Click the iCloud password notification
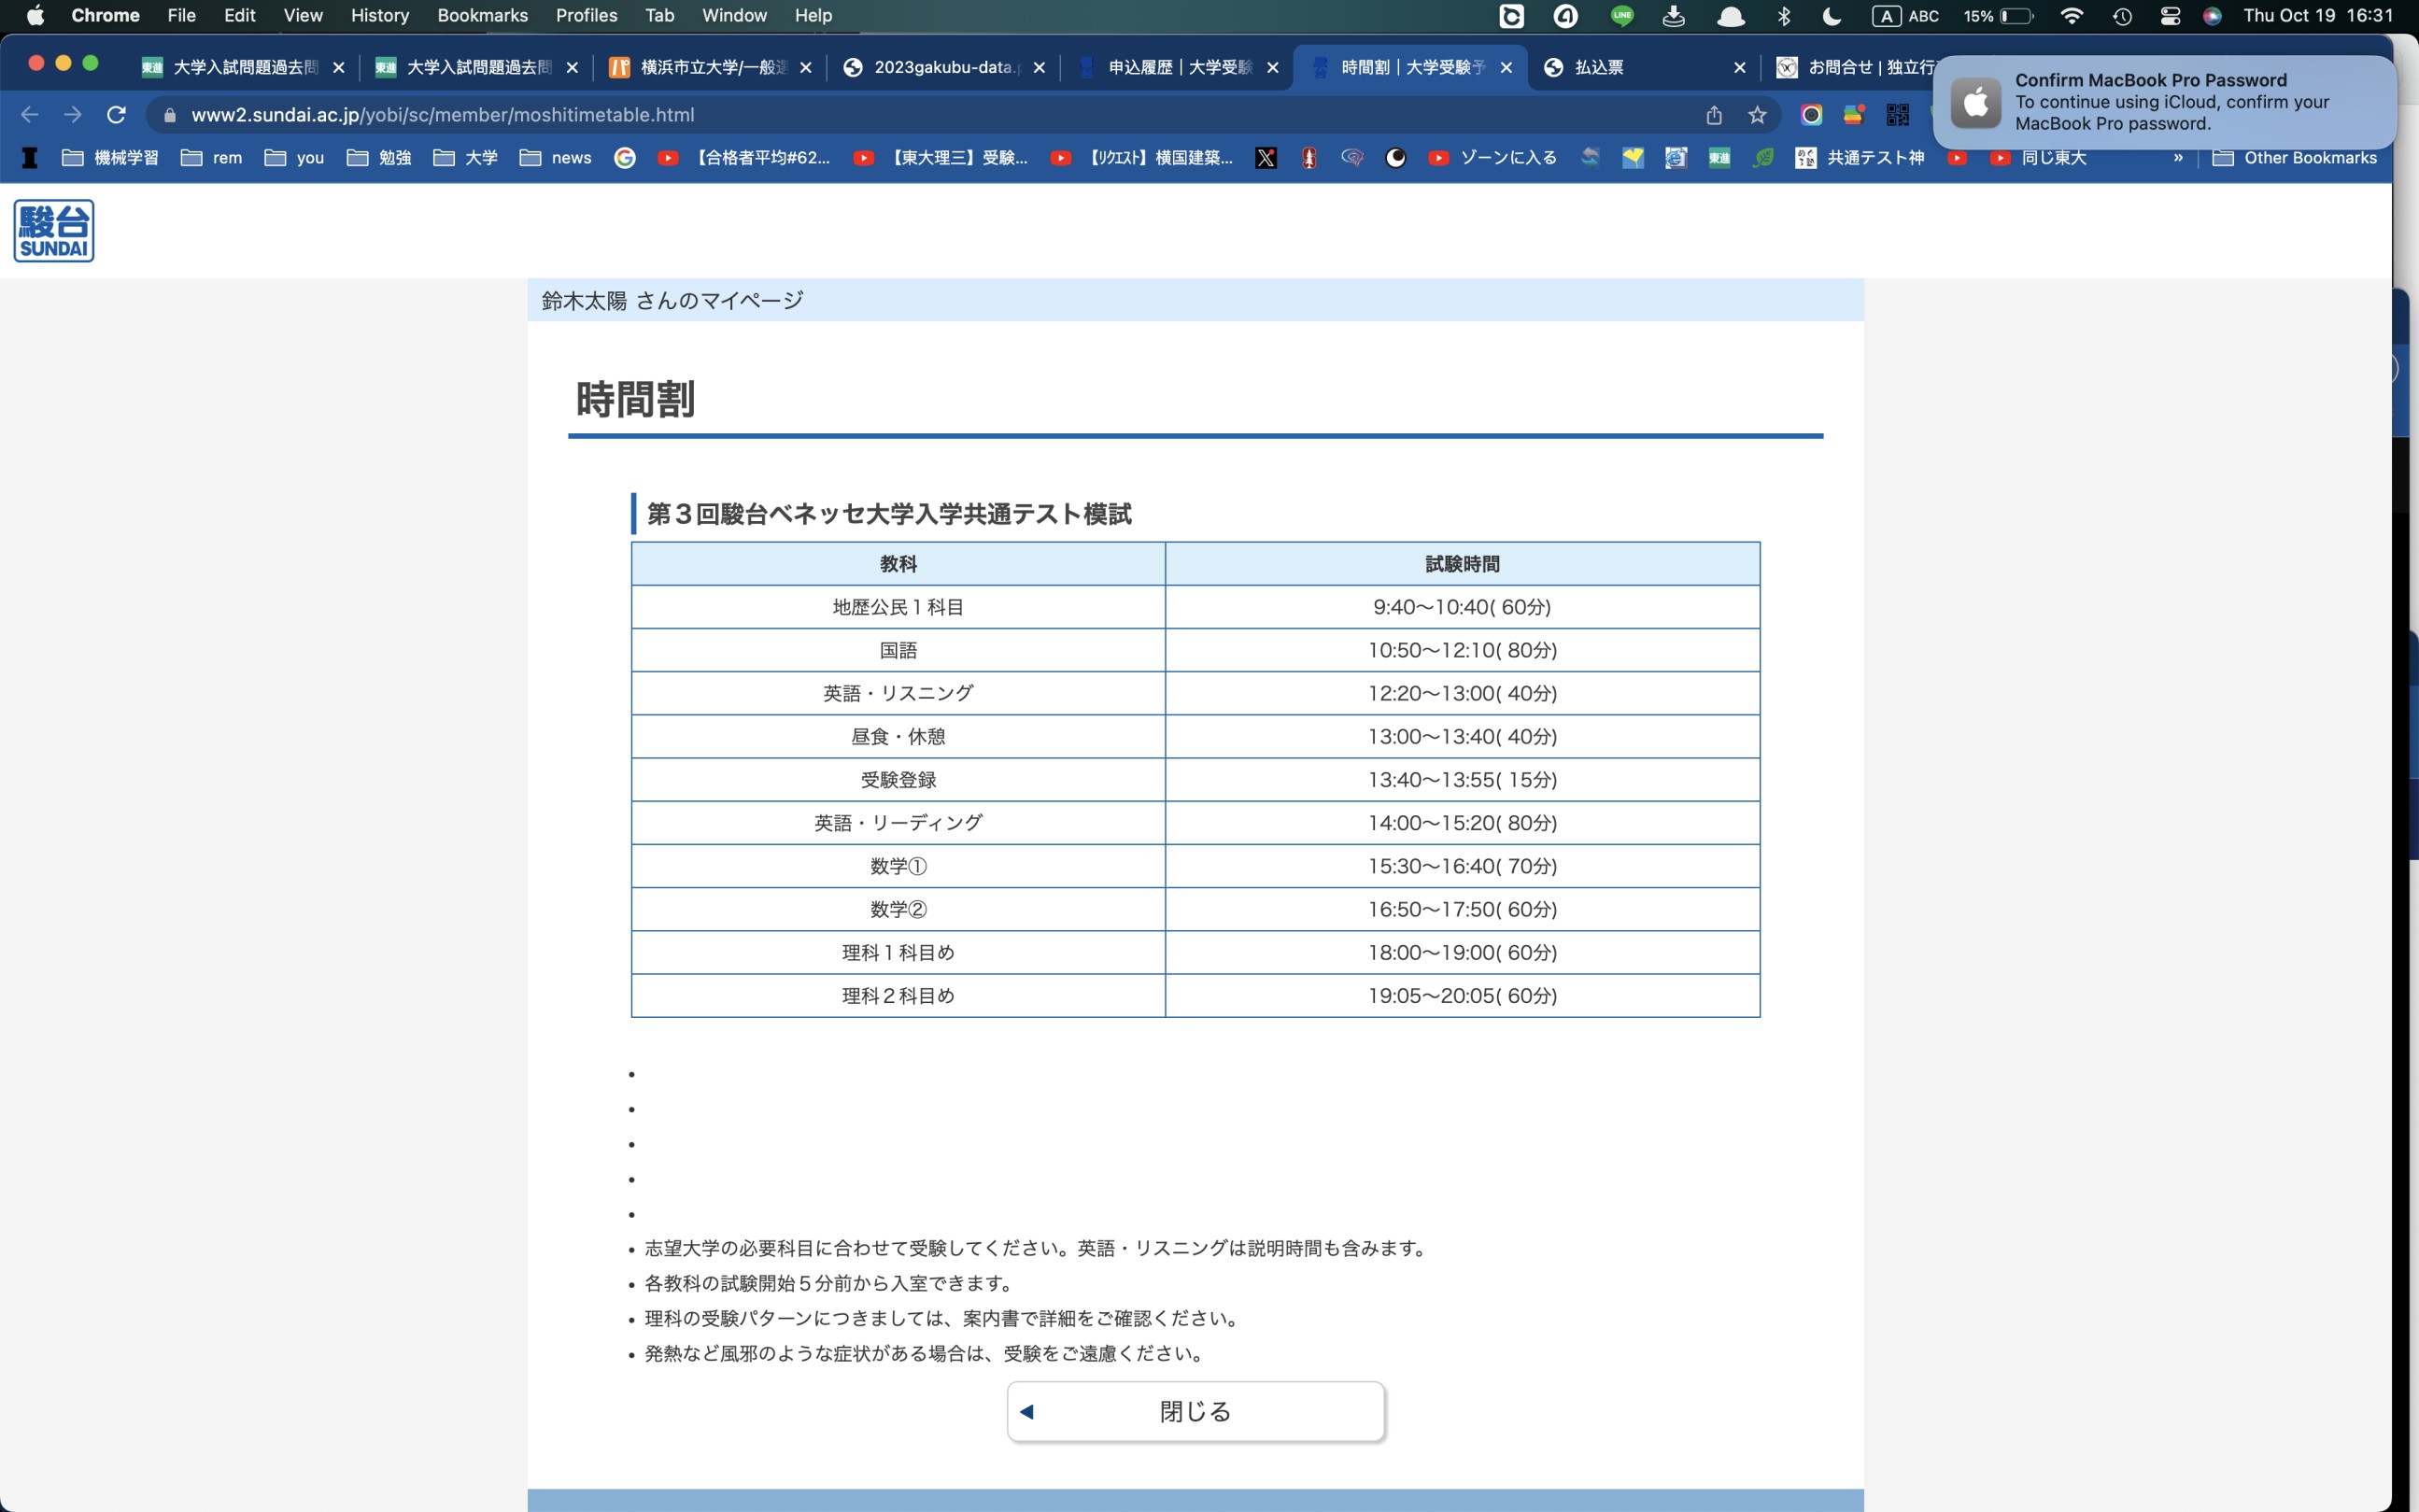Viewport: 2419px width, 1512px height. pos(2164,102)
